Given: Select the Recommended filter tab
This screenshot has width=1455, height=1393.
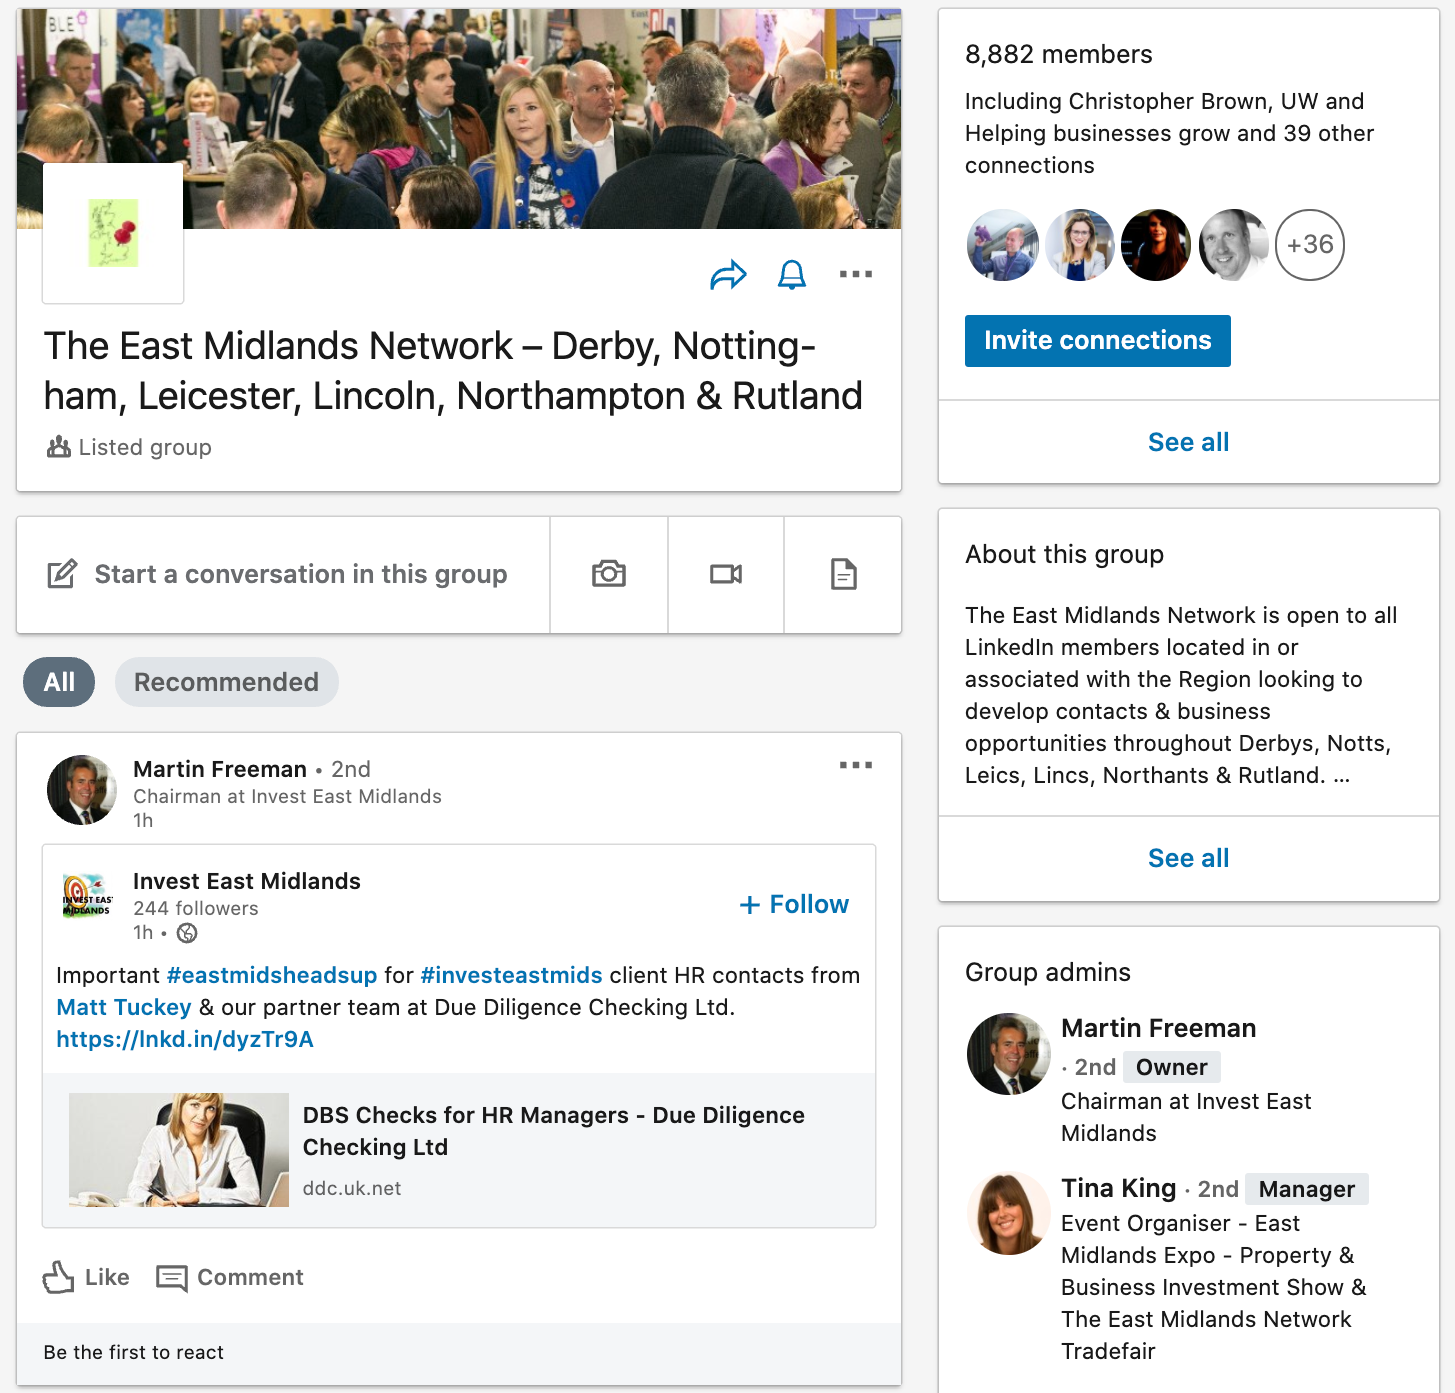Looking at the screenshot, I should (227, 682).
